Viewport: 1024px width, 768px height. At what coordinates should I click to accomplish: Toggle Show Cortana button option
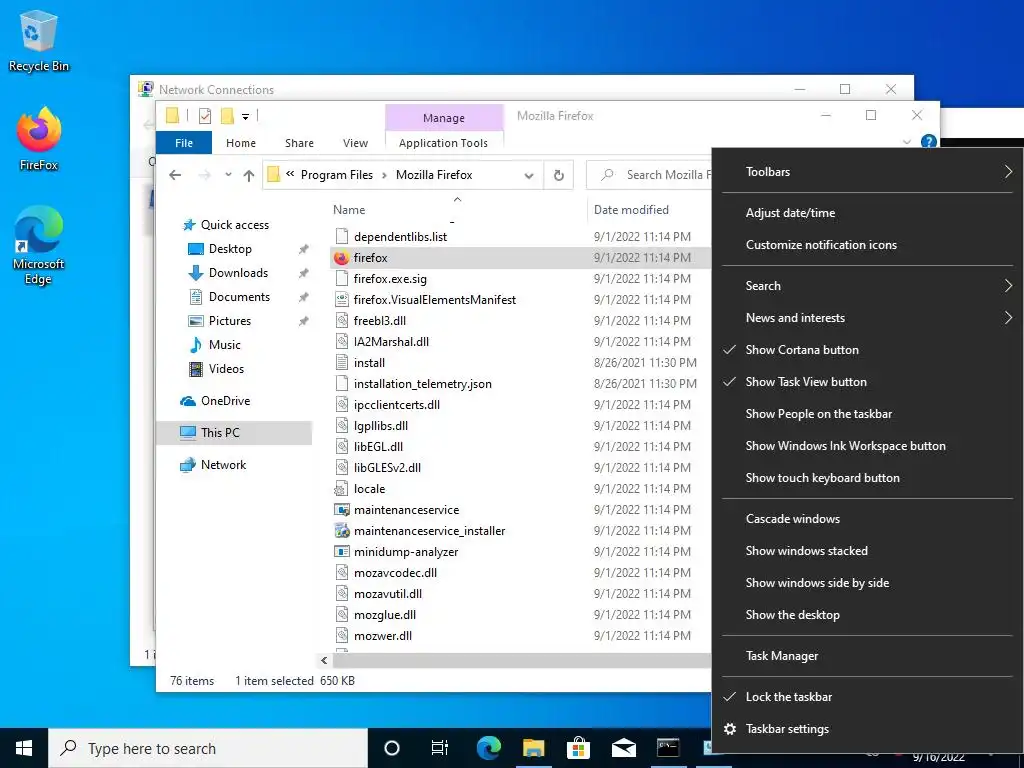tap(867, 350)
